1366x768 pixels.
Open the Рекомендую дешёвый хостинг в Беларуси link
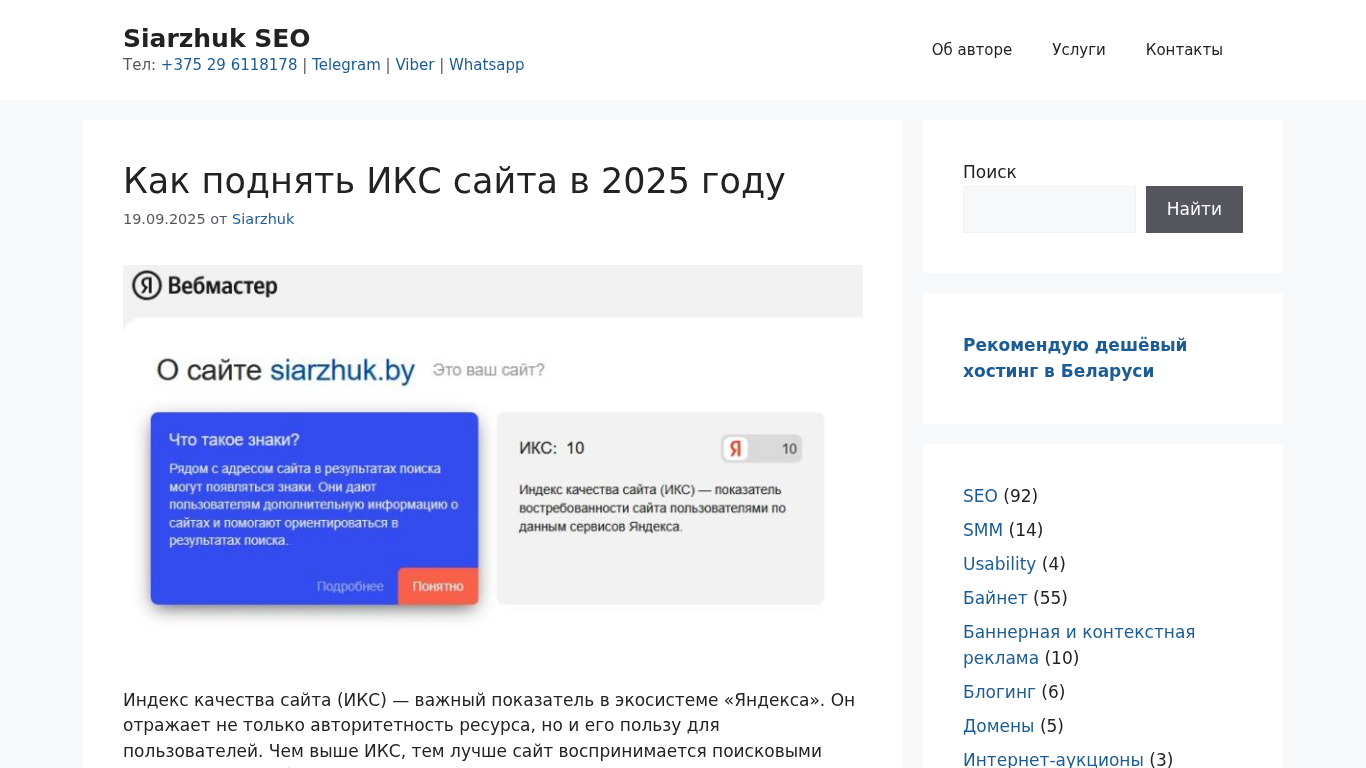[x=1075, y=358]
